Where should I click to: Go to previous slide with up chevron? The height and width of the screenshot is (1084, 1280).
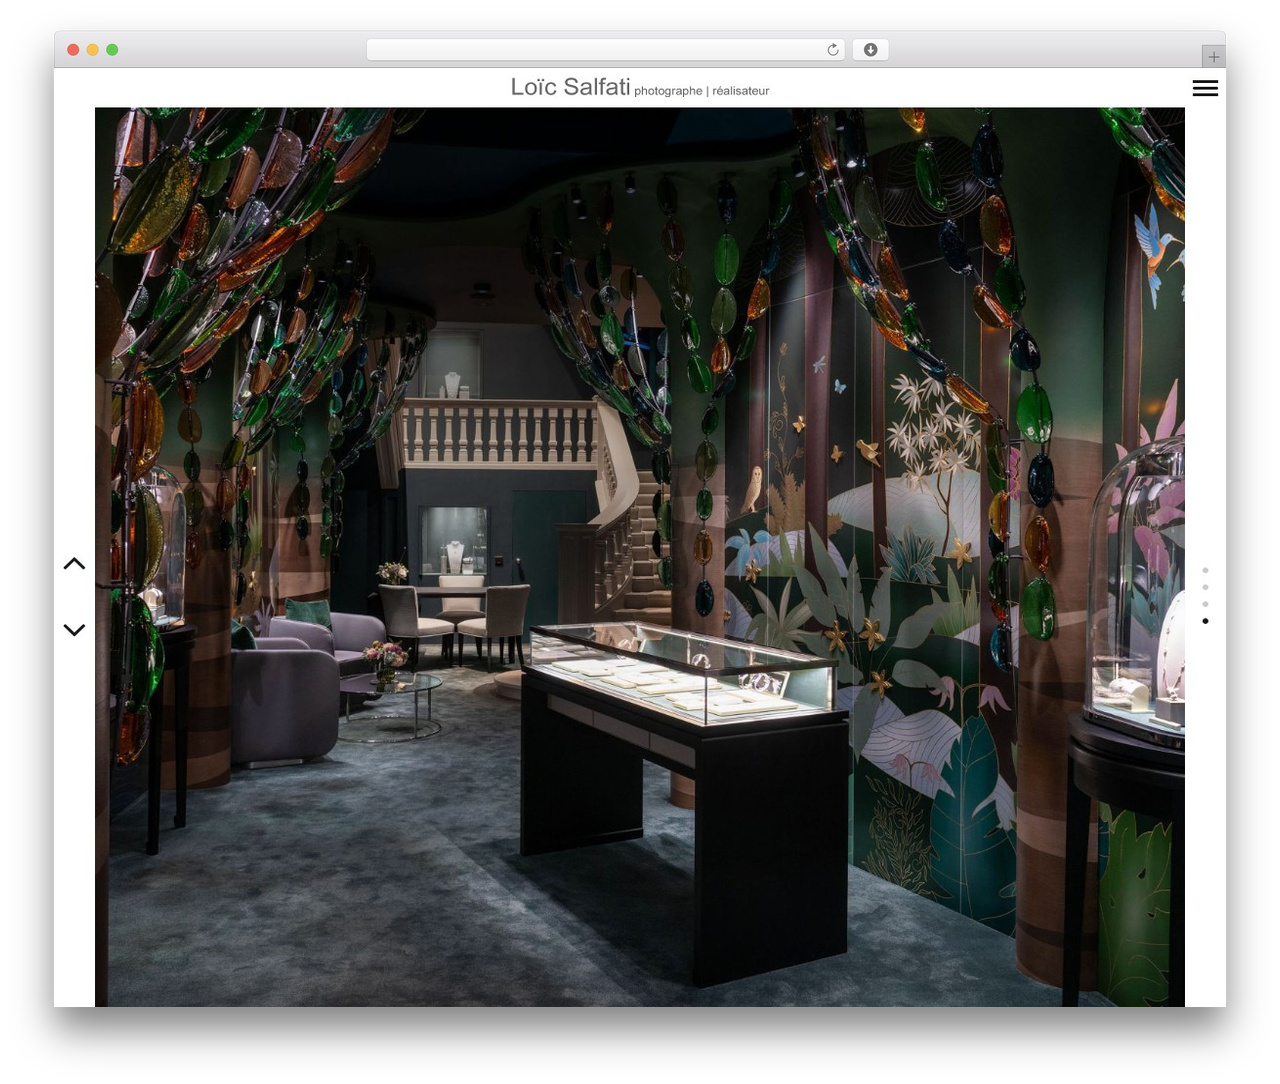pos(74,564)
